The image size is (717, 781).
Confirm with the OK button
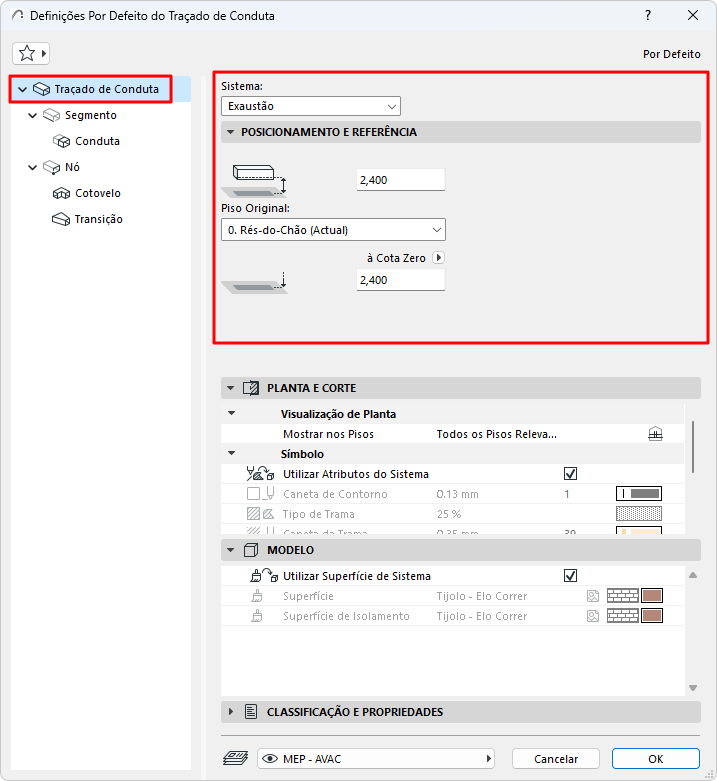point(656,759)
